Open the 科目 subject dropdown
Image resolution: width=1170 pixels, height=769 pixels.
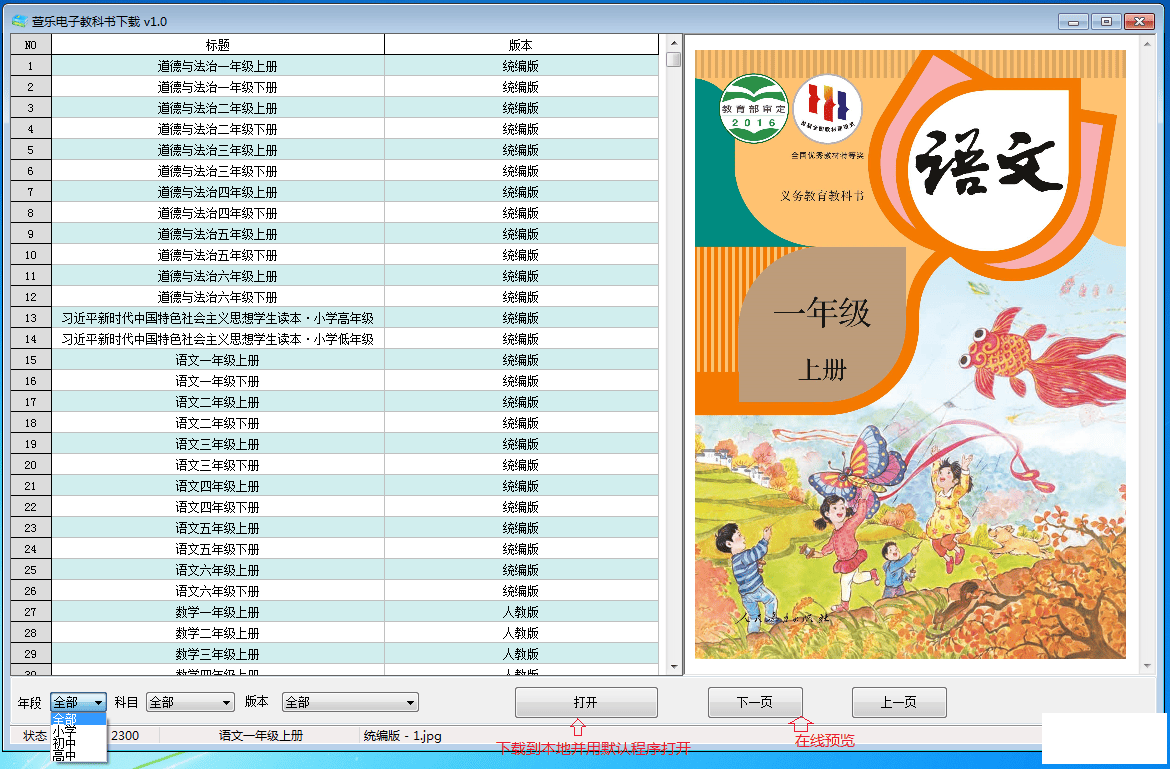(x=190, y=702)
